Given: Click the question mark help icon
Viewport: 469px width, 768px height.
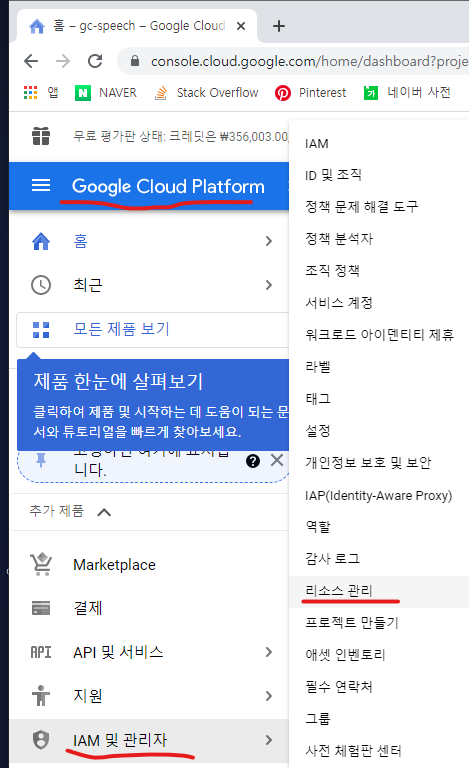Looking at the screenshot, I should [253, 461].
